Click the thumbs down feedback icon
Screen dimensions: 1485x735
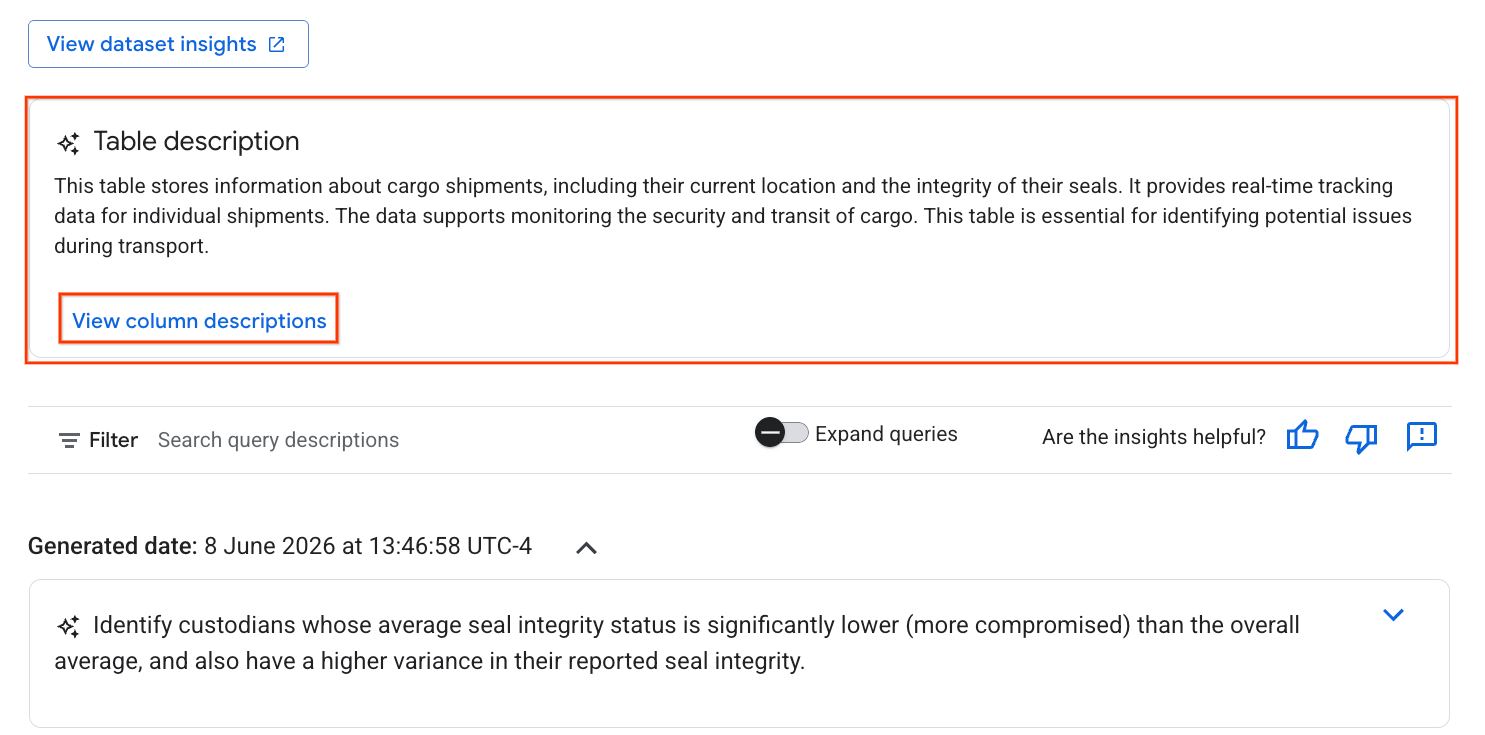1361,437
